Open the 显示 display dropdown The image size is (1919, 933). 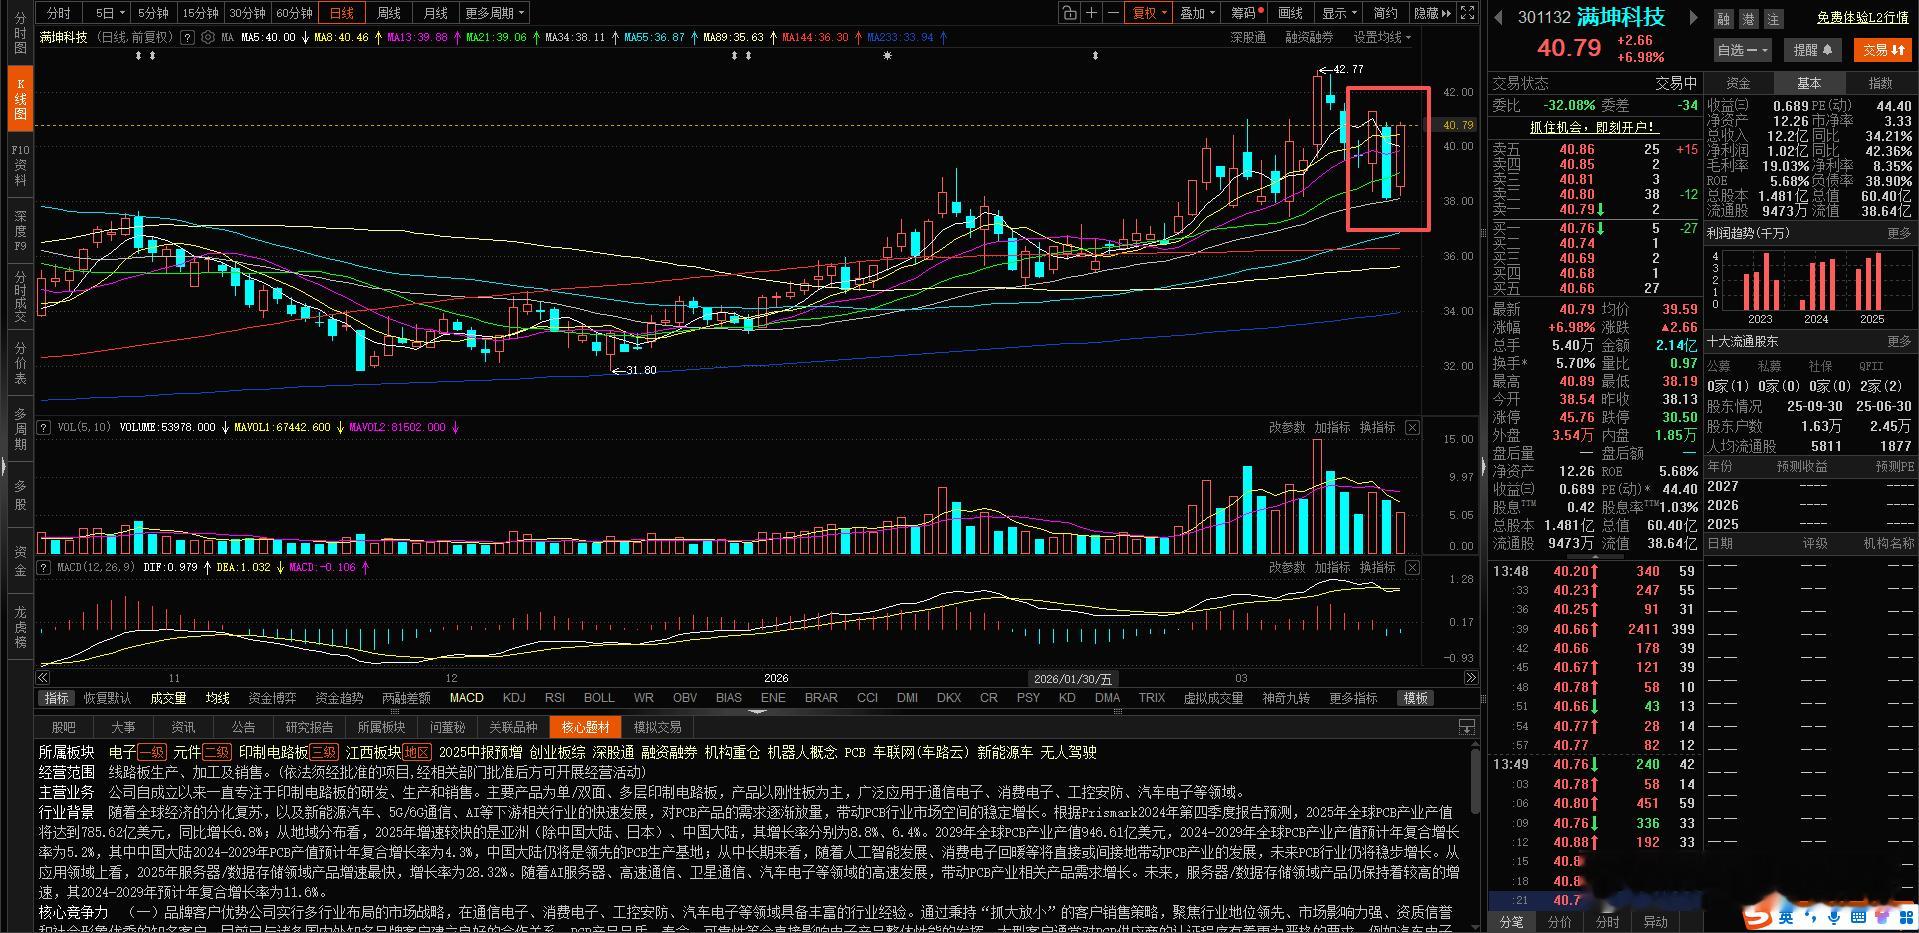[x=1339, y=13]
